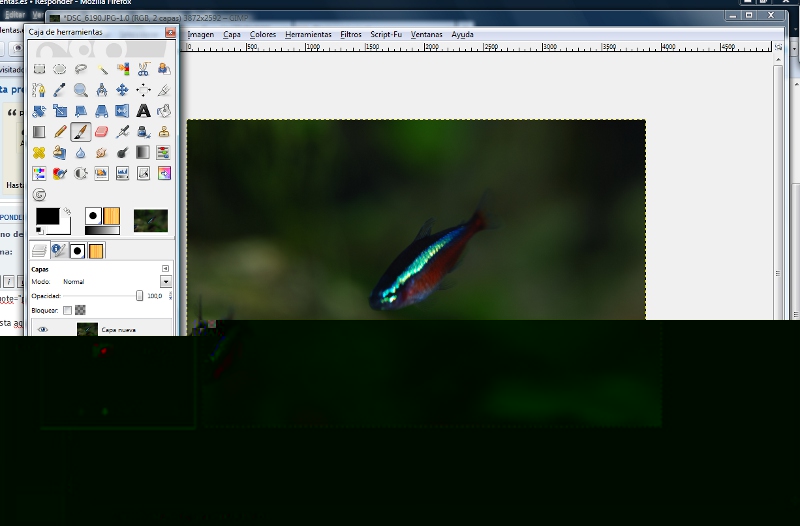
Task: Choose the Shear tool
Action: click(81, 111)
